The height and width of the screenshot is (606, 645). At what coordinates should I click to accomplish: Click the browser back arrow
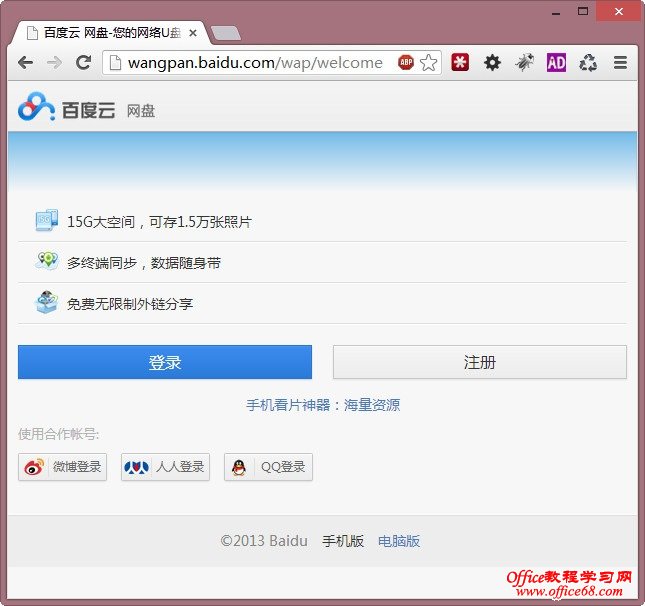(x=26, y=63)
